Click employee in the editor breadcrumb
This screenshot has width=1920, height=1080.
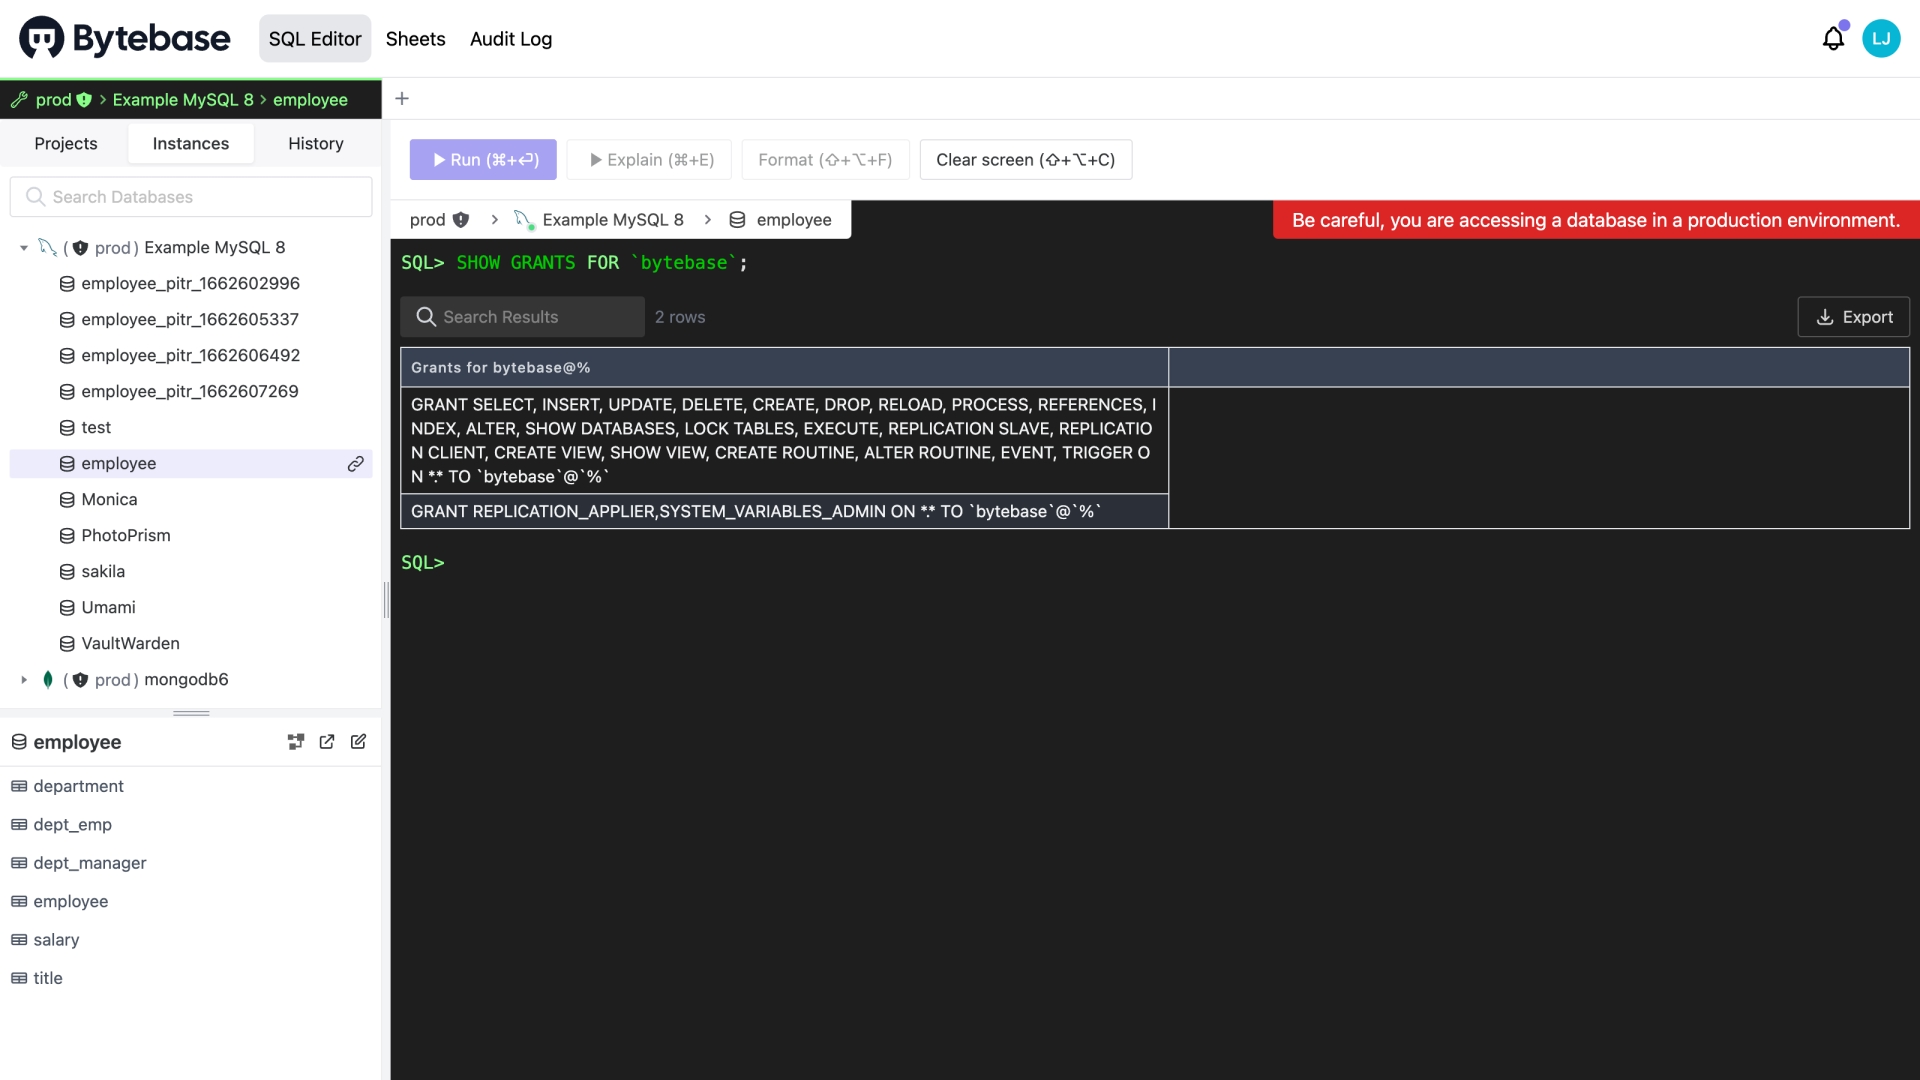click(794, 220)
